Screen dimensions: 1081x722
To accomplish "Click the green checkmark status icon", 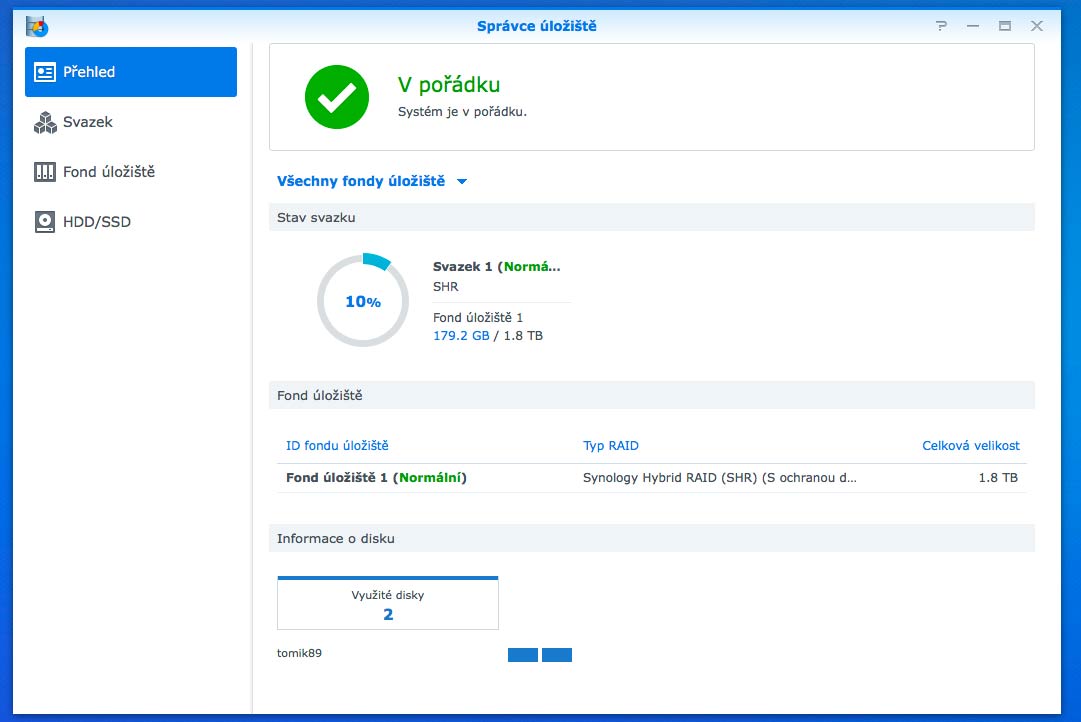I will [x=336, y=97].
